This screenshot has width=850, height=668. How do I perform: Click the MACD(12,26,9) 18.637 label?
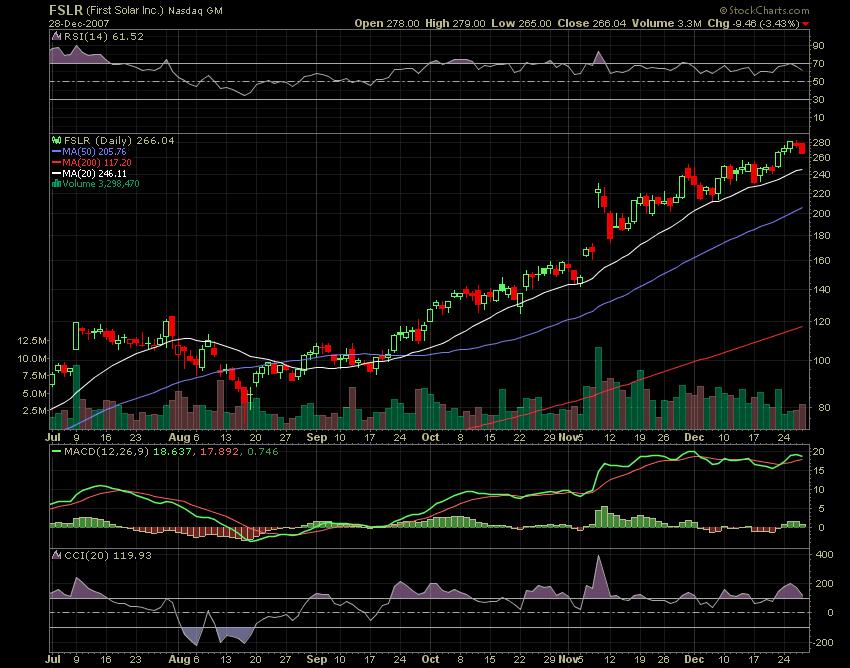click(127, 451)
